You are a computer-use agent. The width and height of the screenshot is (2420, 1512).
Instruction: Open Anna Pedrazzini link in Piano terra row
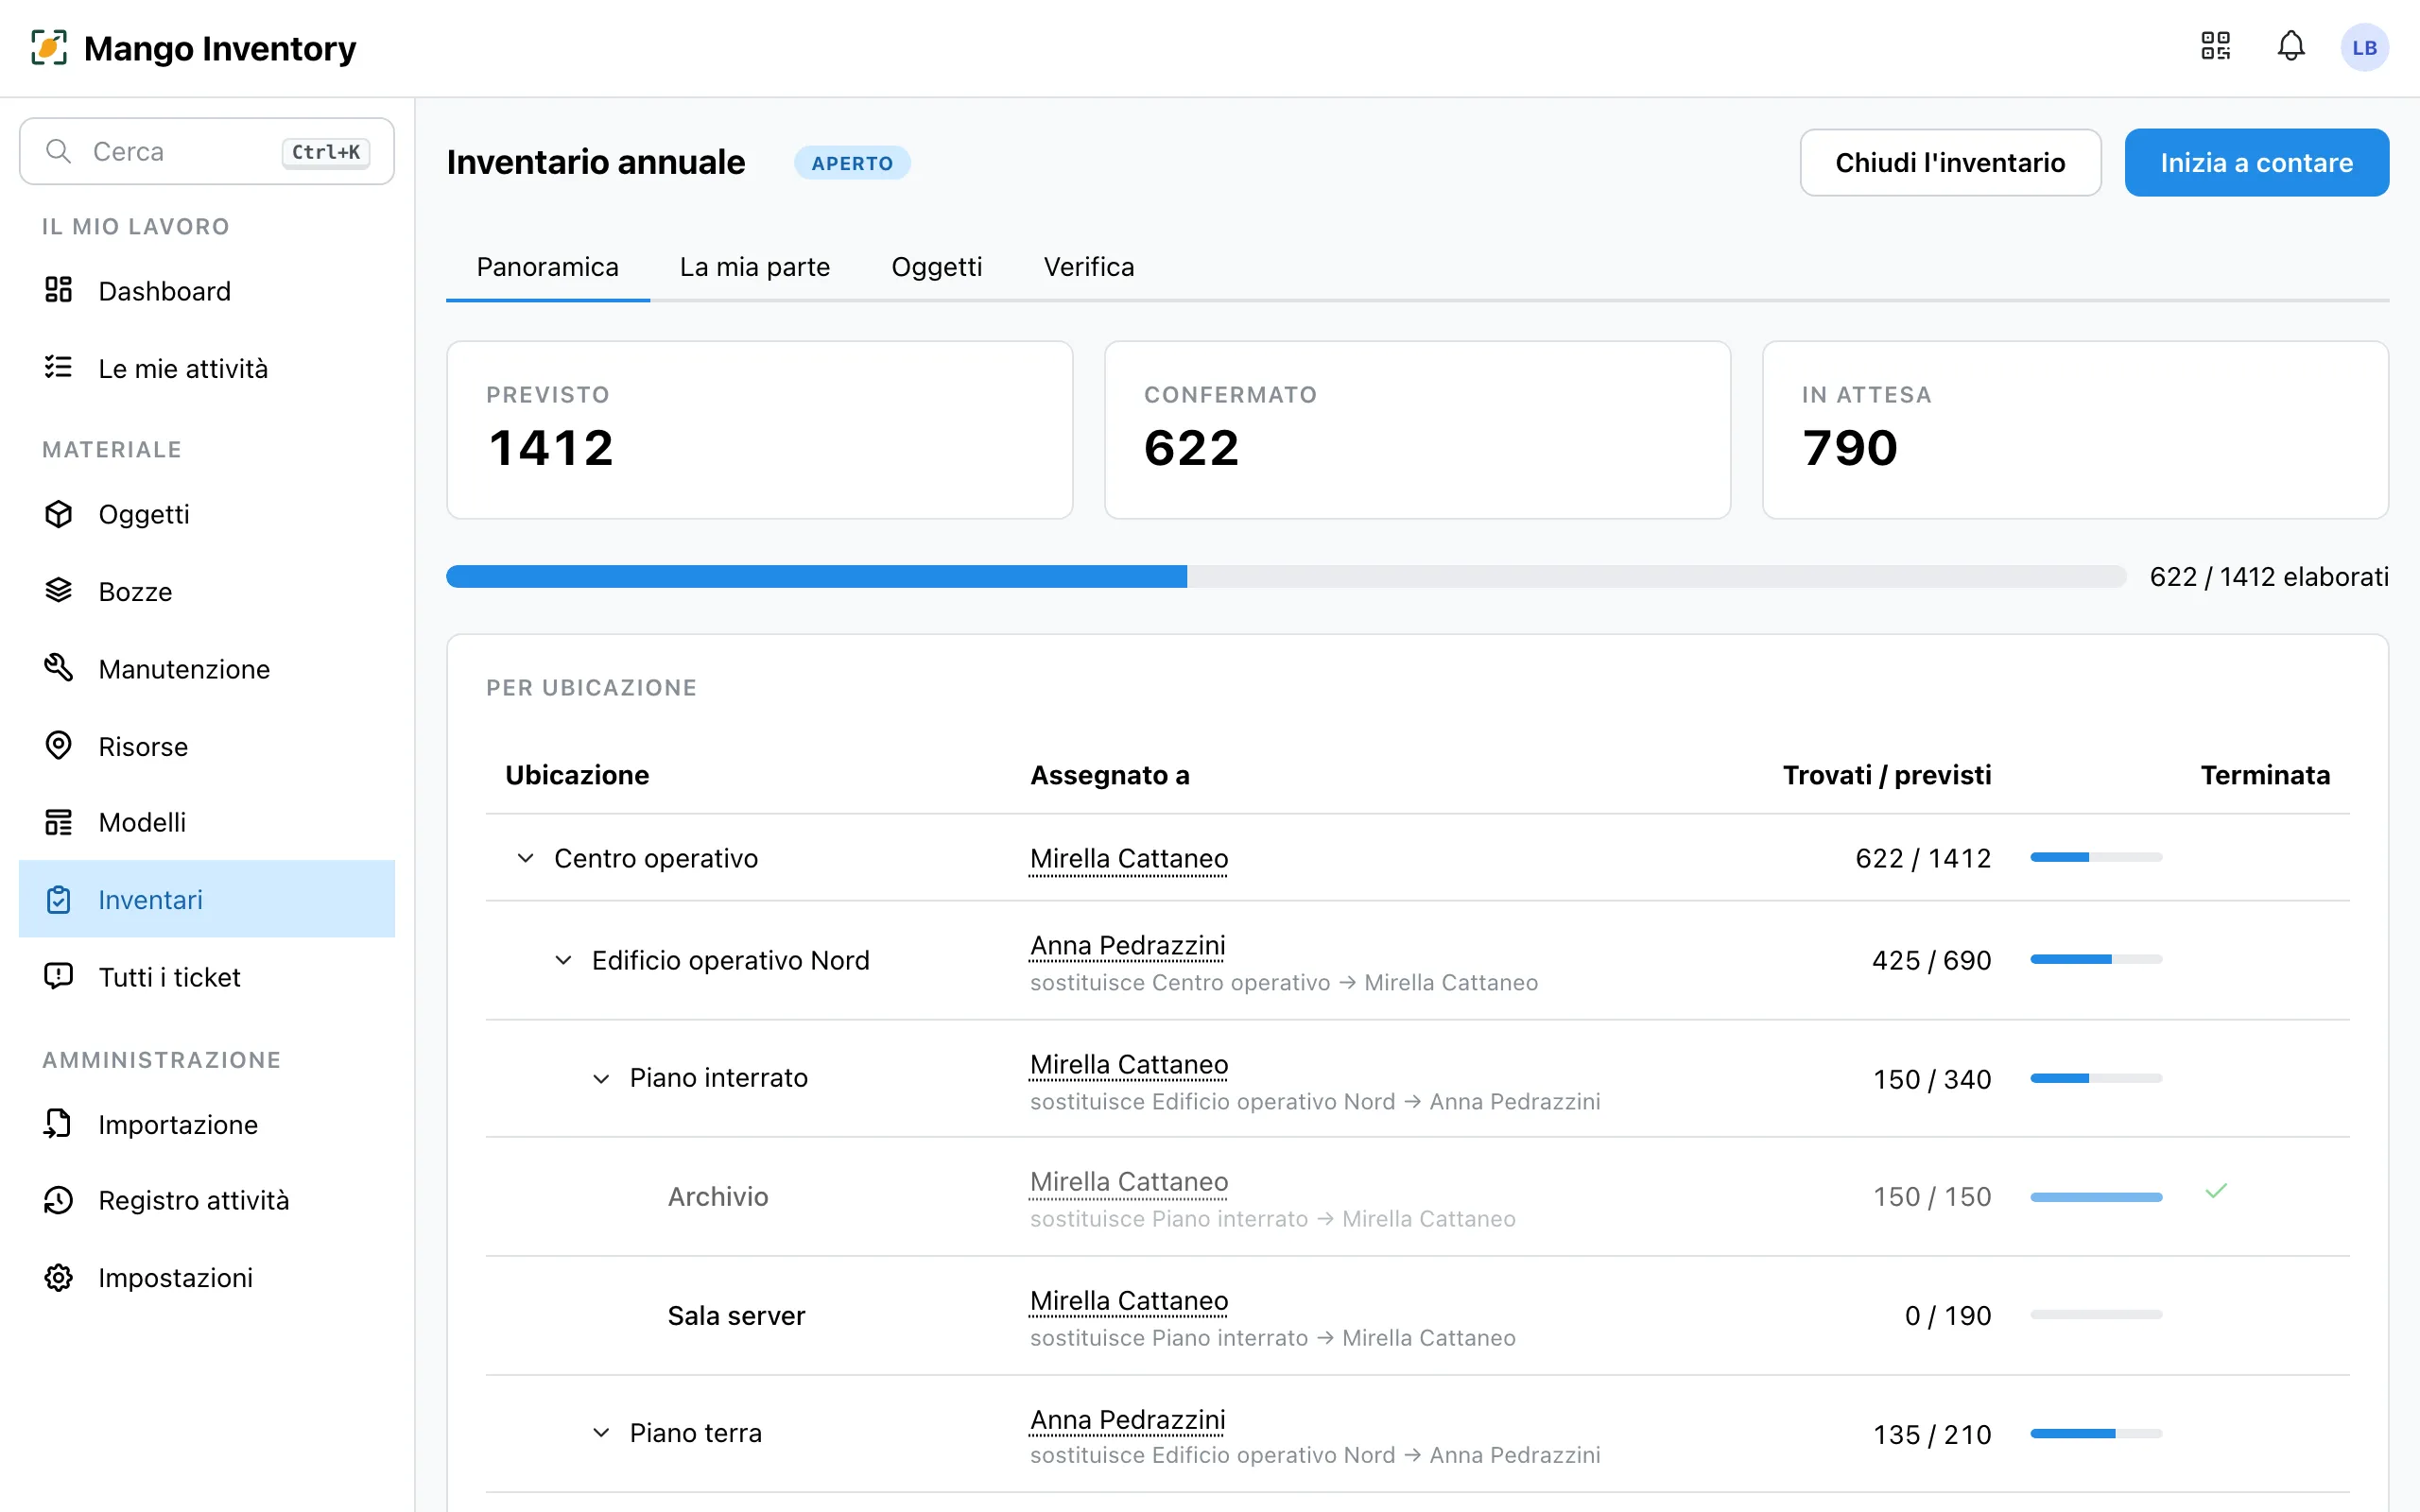tap(1127, 1419)
